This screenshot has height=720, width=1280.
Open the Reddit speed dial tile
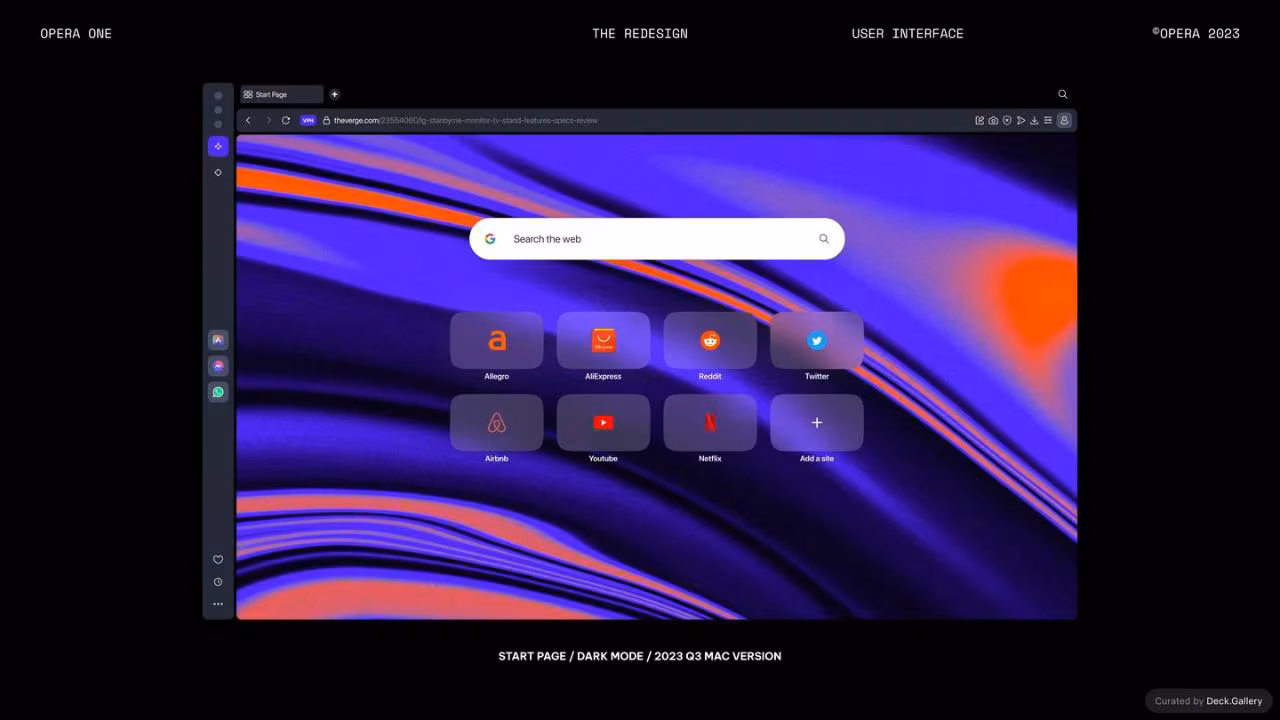tap(710, 341)
